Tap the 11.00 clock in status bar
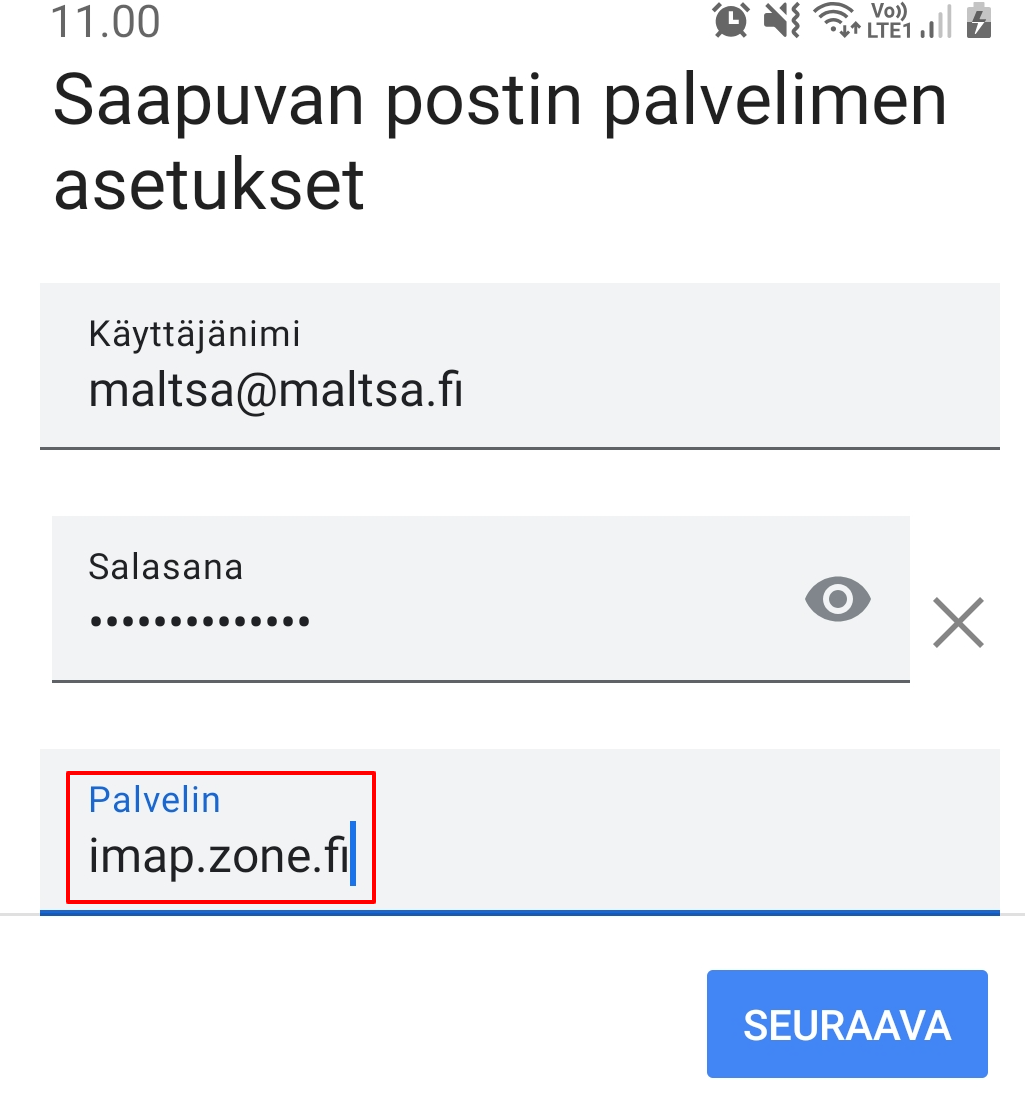The height and width of the screenshot is (1100, 1025). (x=106, y=22)
